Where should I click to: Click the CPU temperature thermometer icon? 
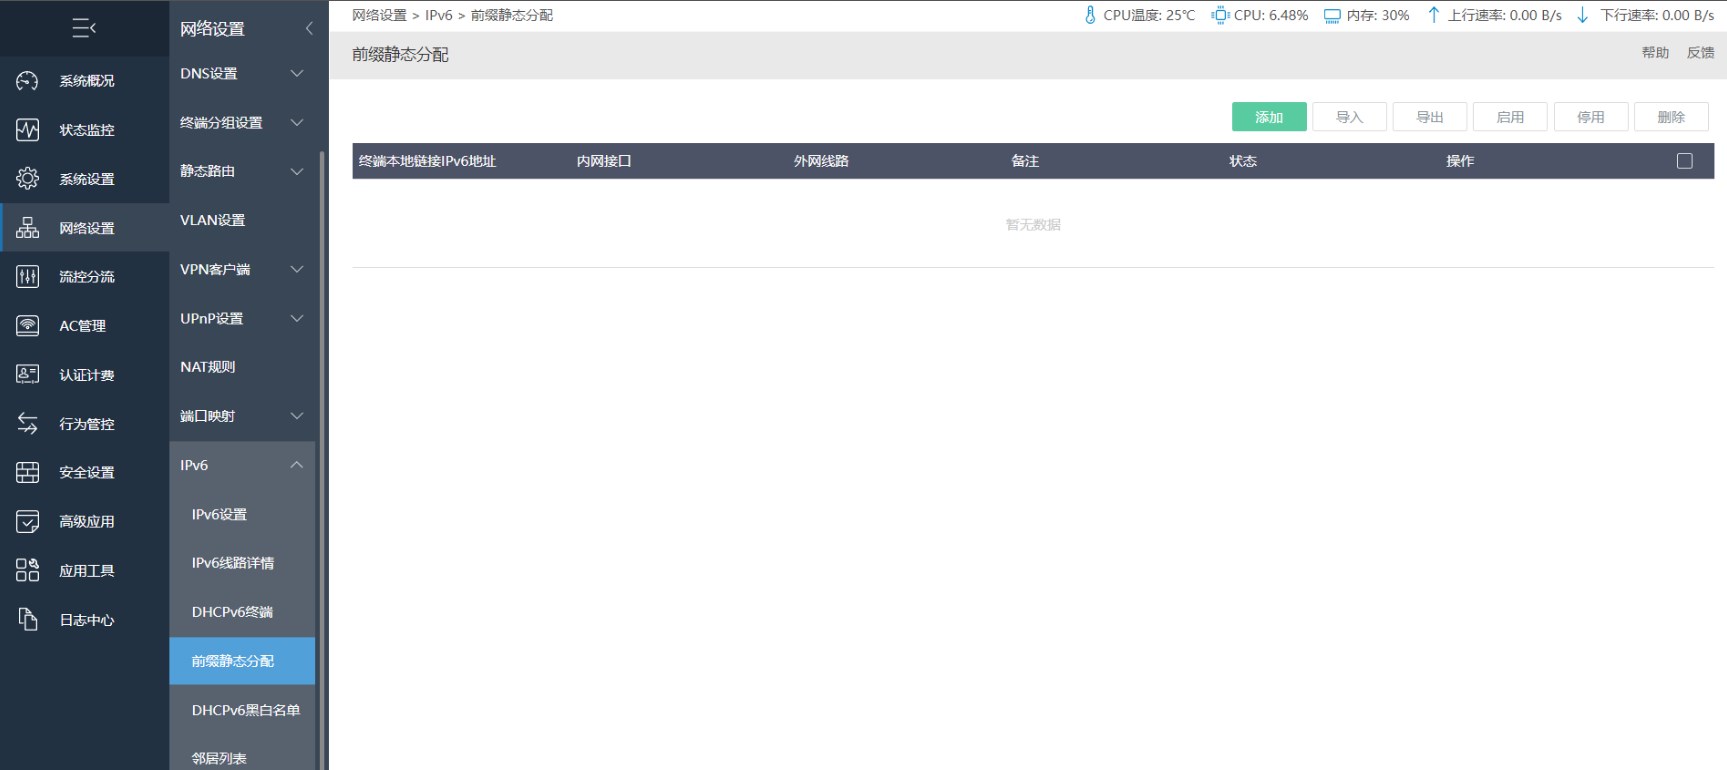click(x=1090, y=15)
